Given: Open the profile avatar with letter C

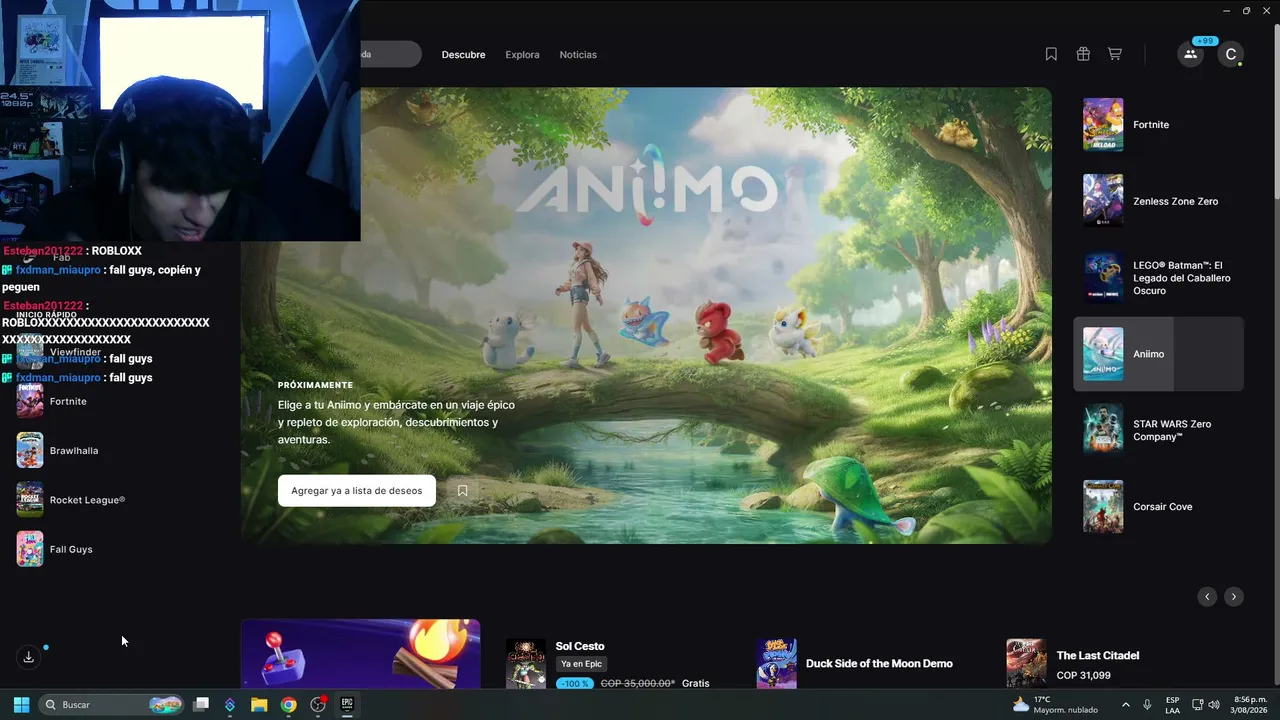Looking at the screenshot, I should (x=1231, y=54).
